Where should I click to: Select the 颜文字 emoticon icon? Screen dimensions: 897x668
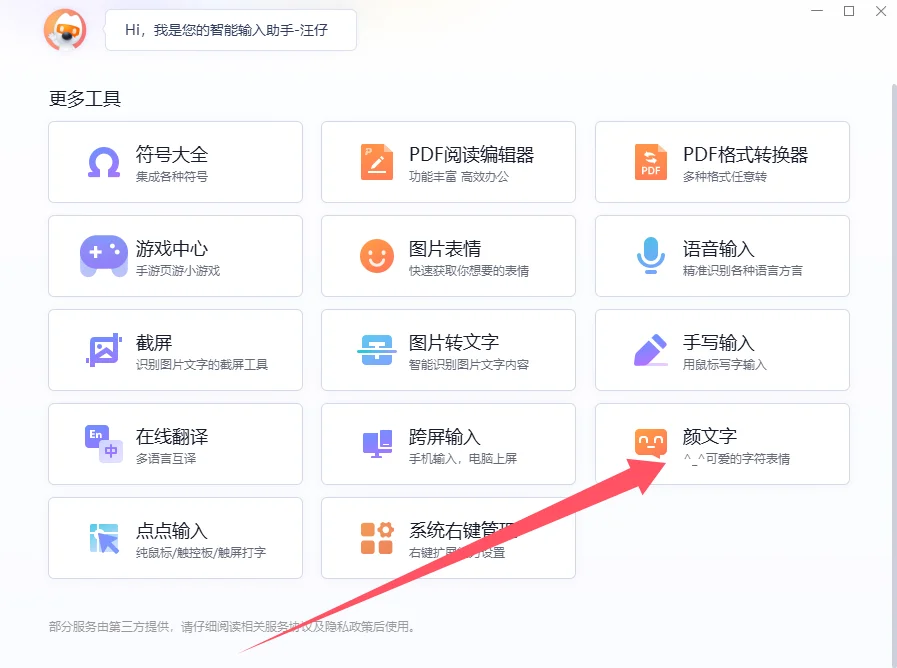coord(651,444)
